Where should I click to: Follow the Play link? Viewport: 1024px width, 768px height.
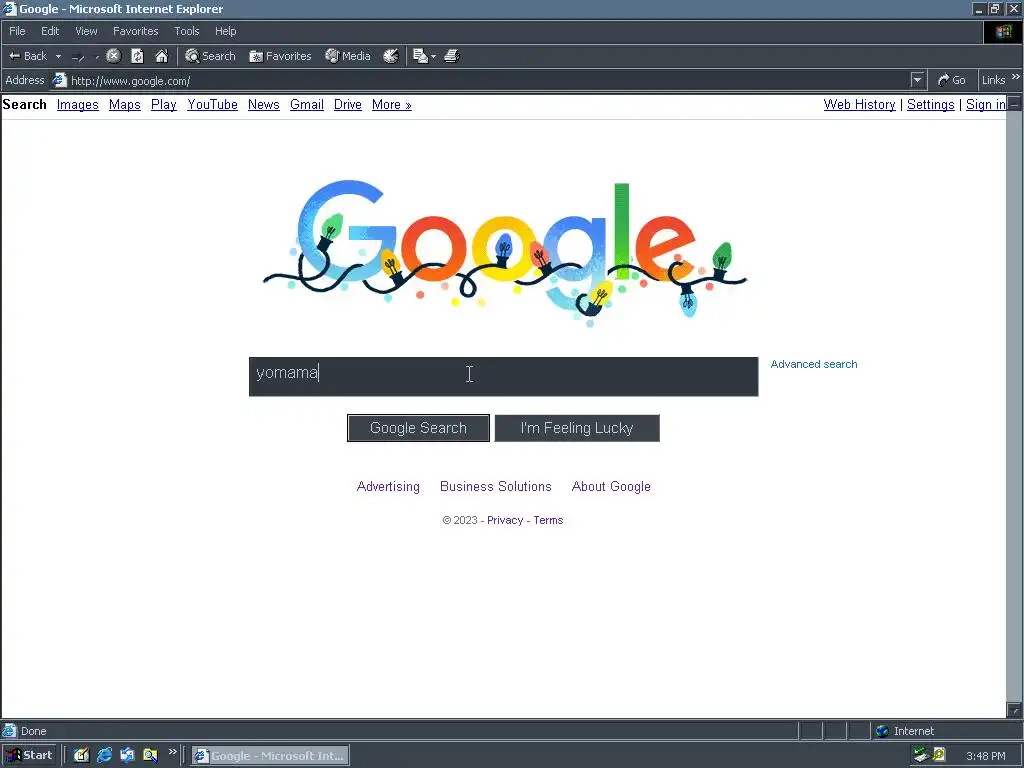tap(164, 104)
